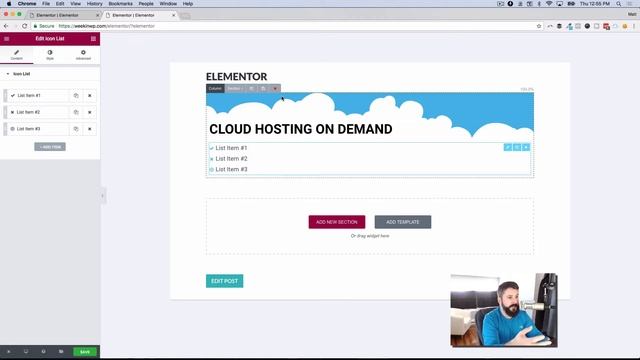Edit the icon list widget via pencil icon

508,147
